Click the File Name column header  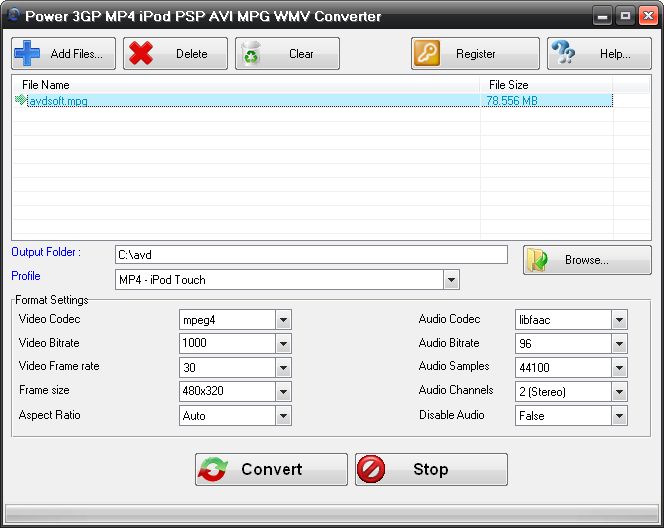246,85
